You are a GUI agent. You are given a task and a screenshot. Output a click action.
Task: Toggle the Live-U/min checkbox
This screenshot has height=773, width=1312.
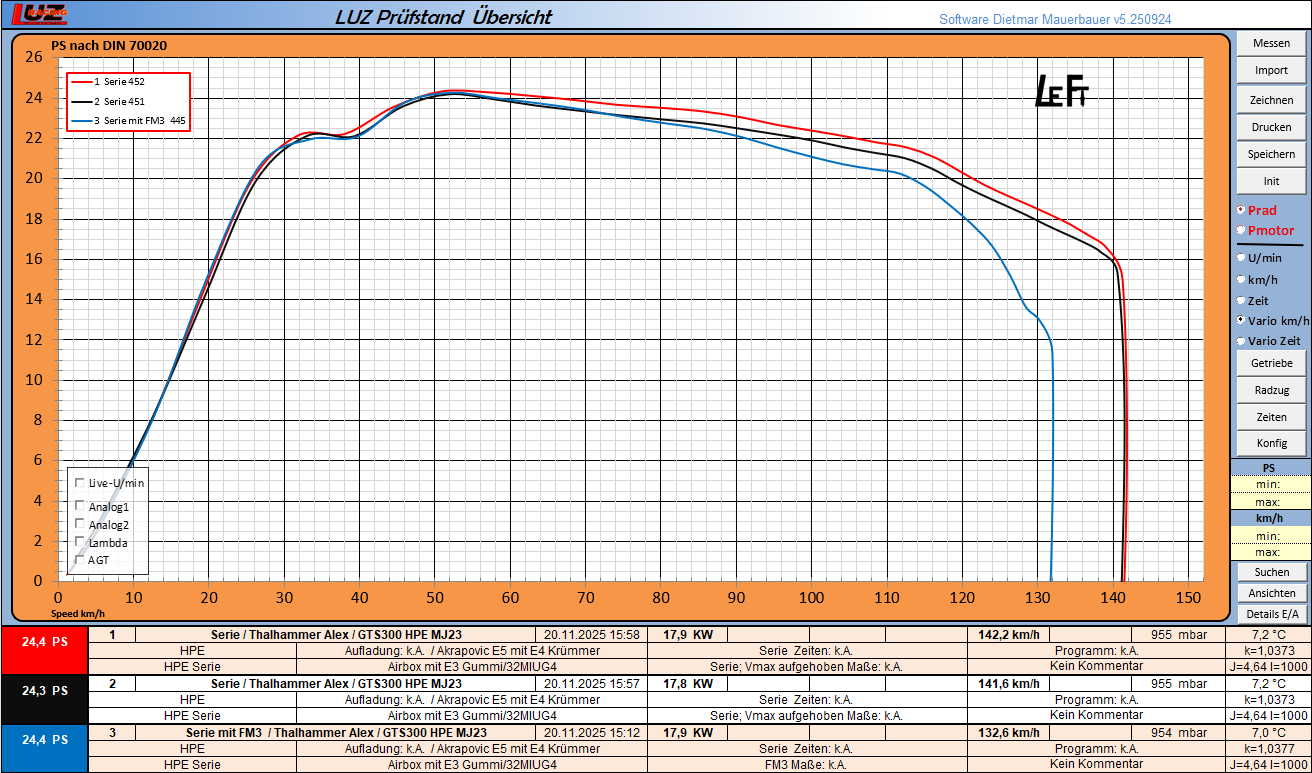point(80,482)
